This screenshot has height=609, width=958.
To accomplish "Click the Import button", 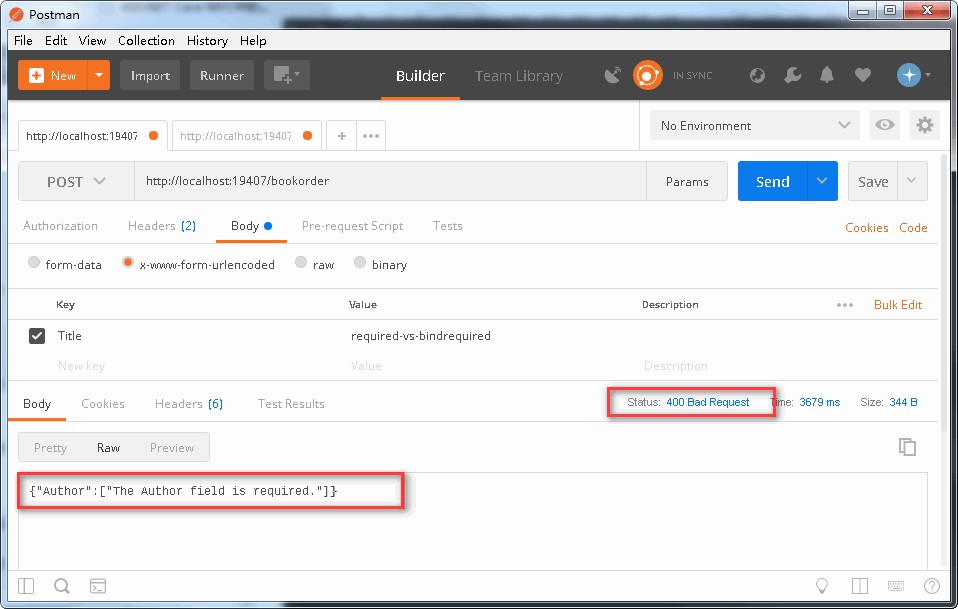I will (150, 76).
